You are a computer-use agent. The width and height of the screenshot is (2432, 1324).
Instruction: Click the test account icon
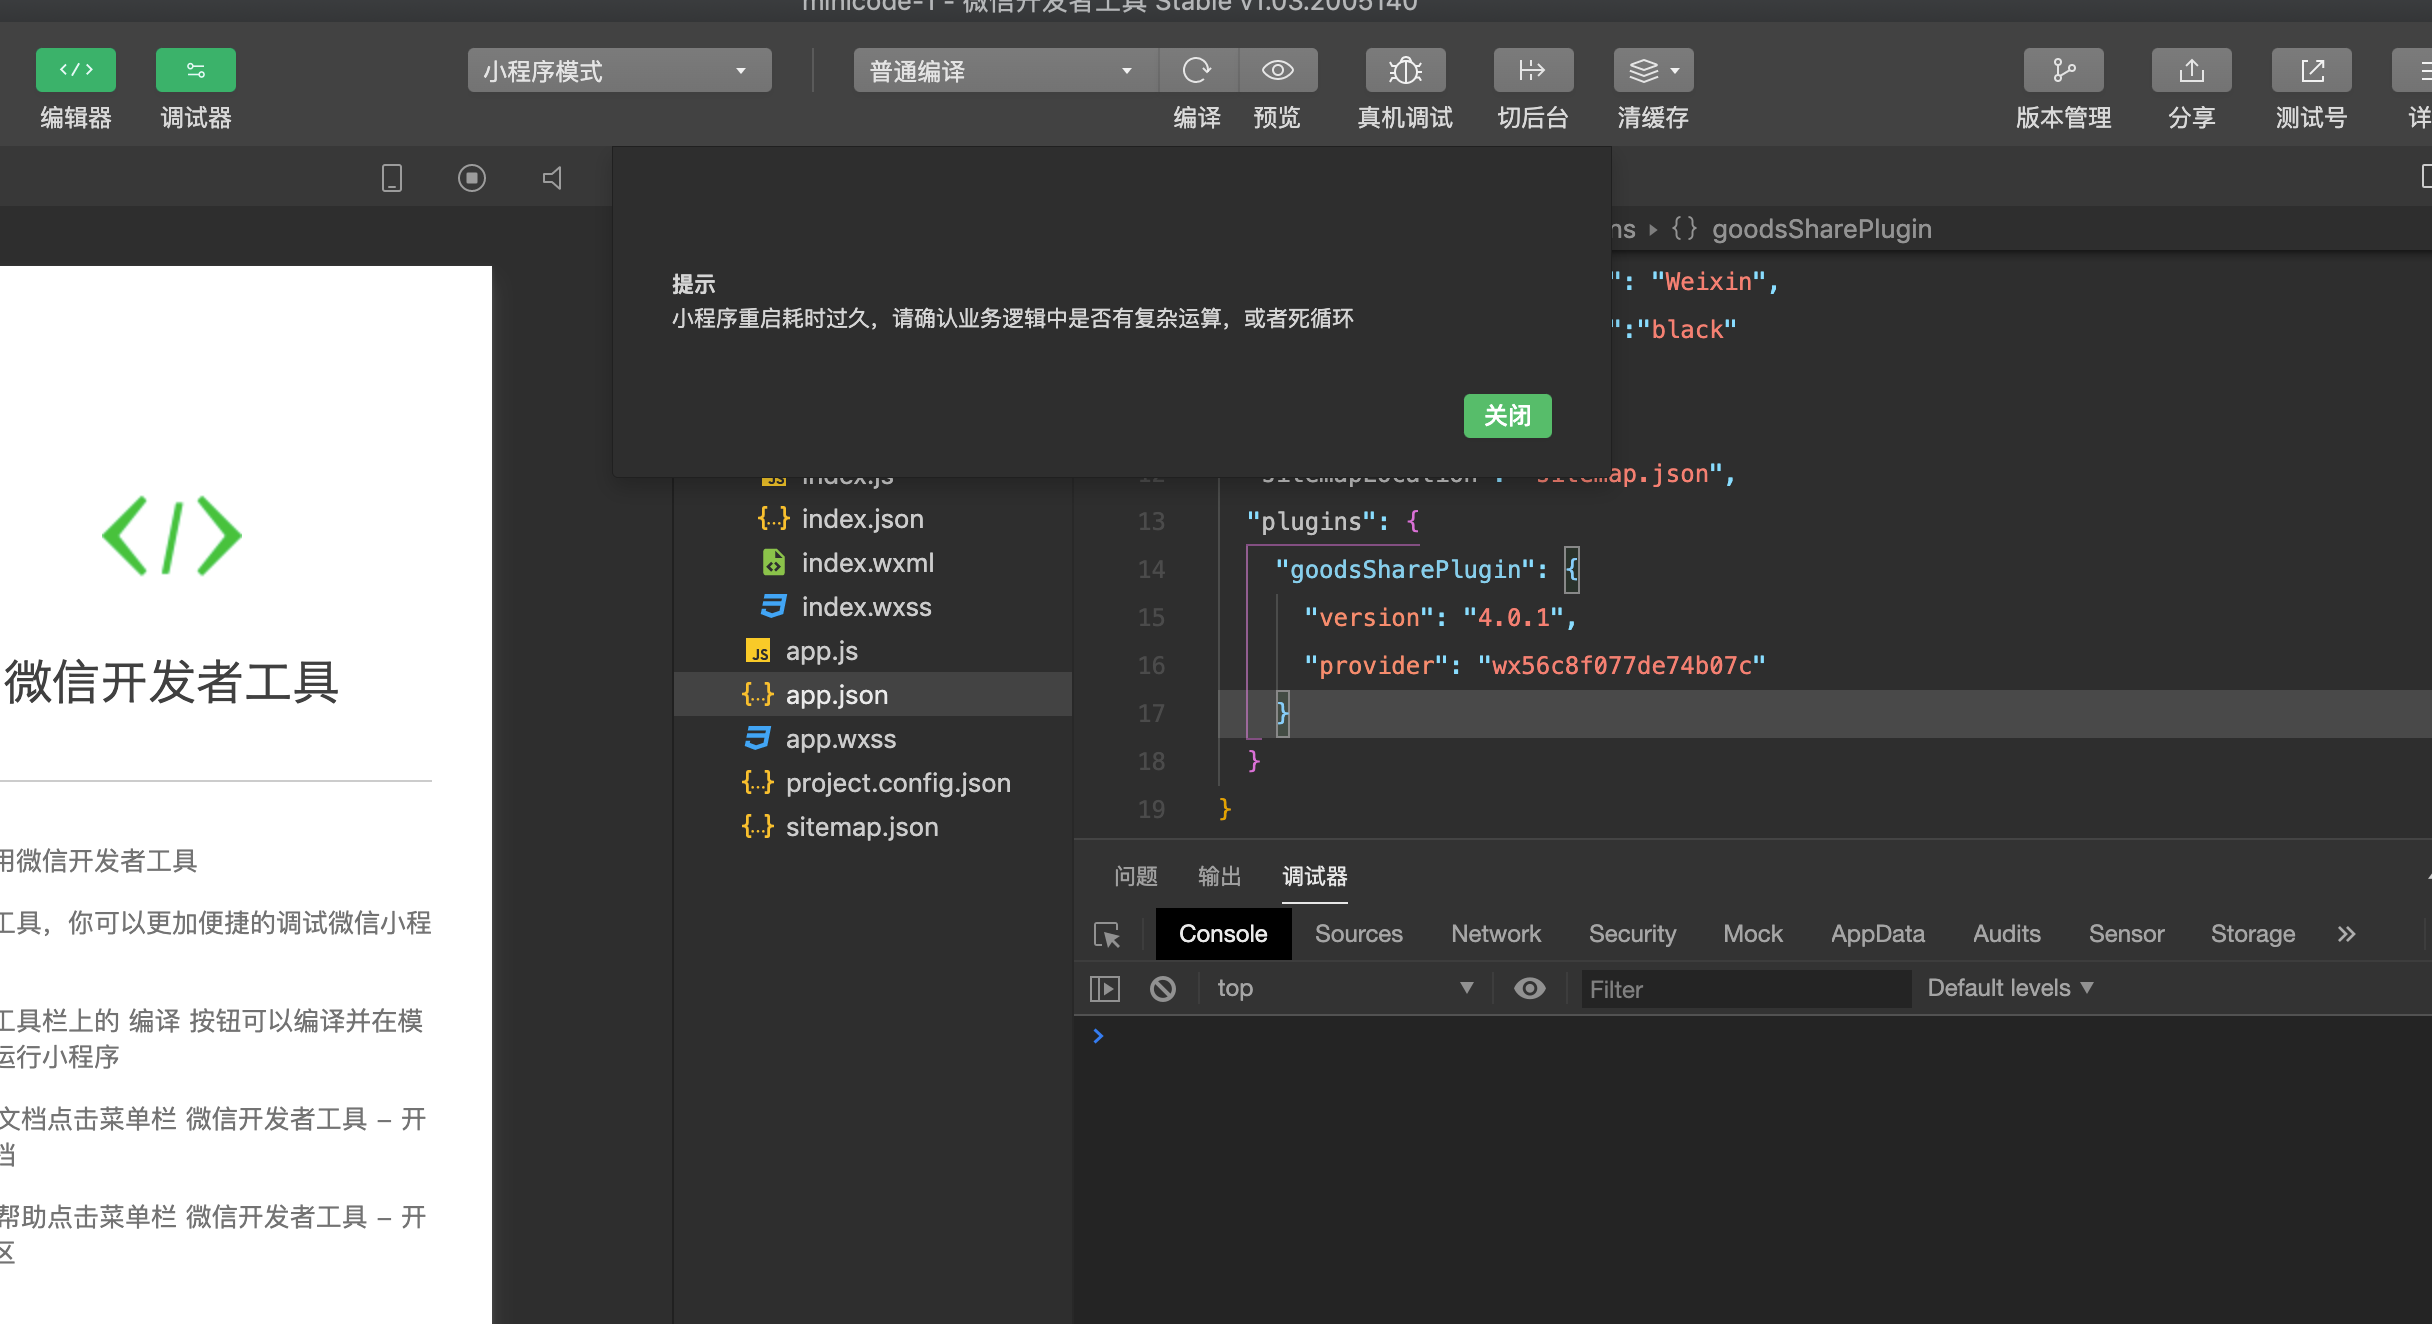pyautogui.click(x=2311, y=70)
